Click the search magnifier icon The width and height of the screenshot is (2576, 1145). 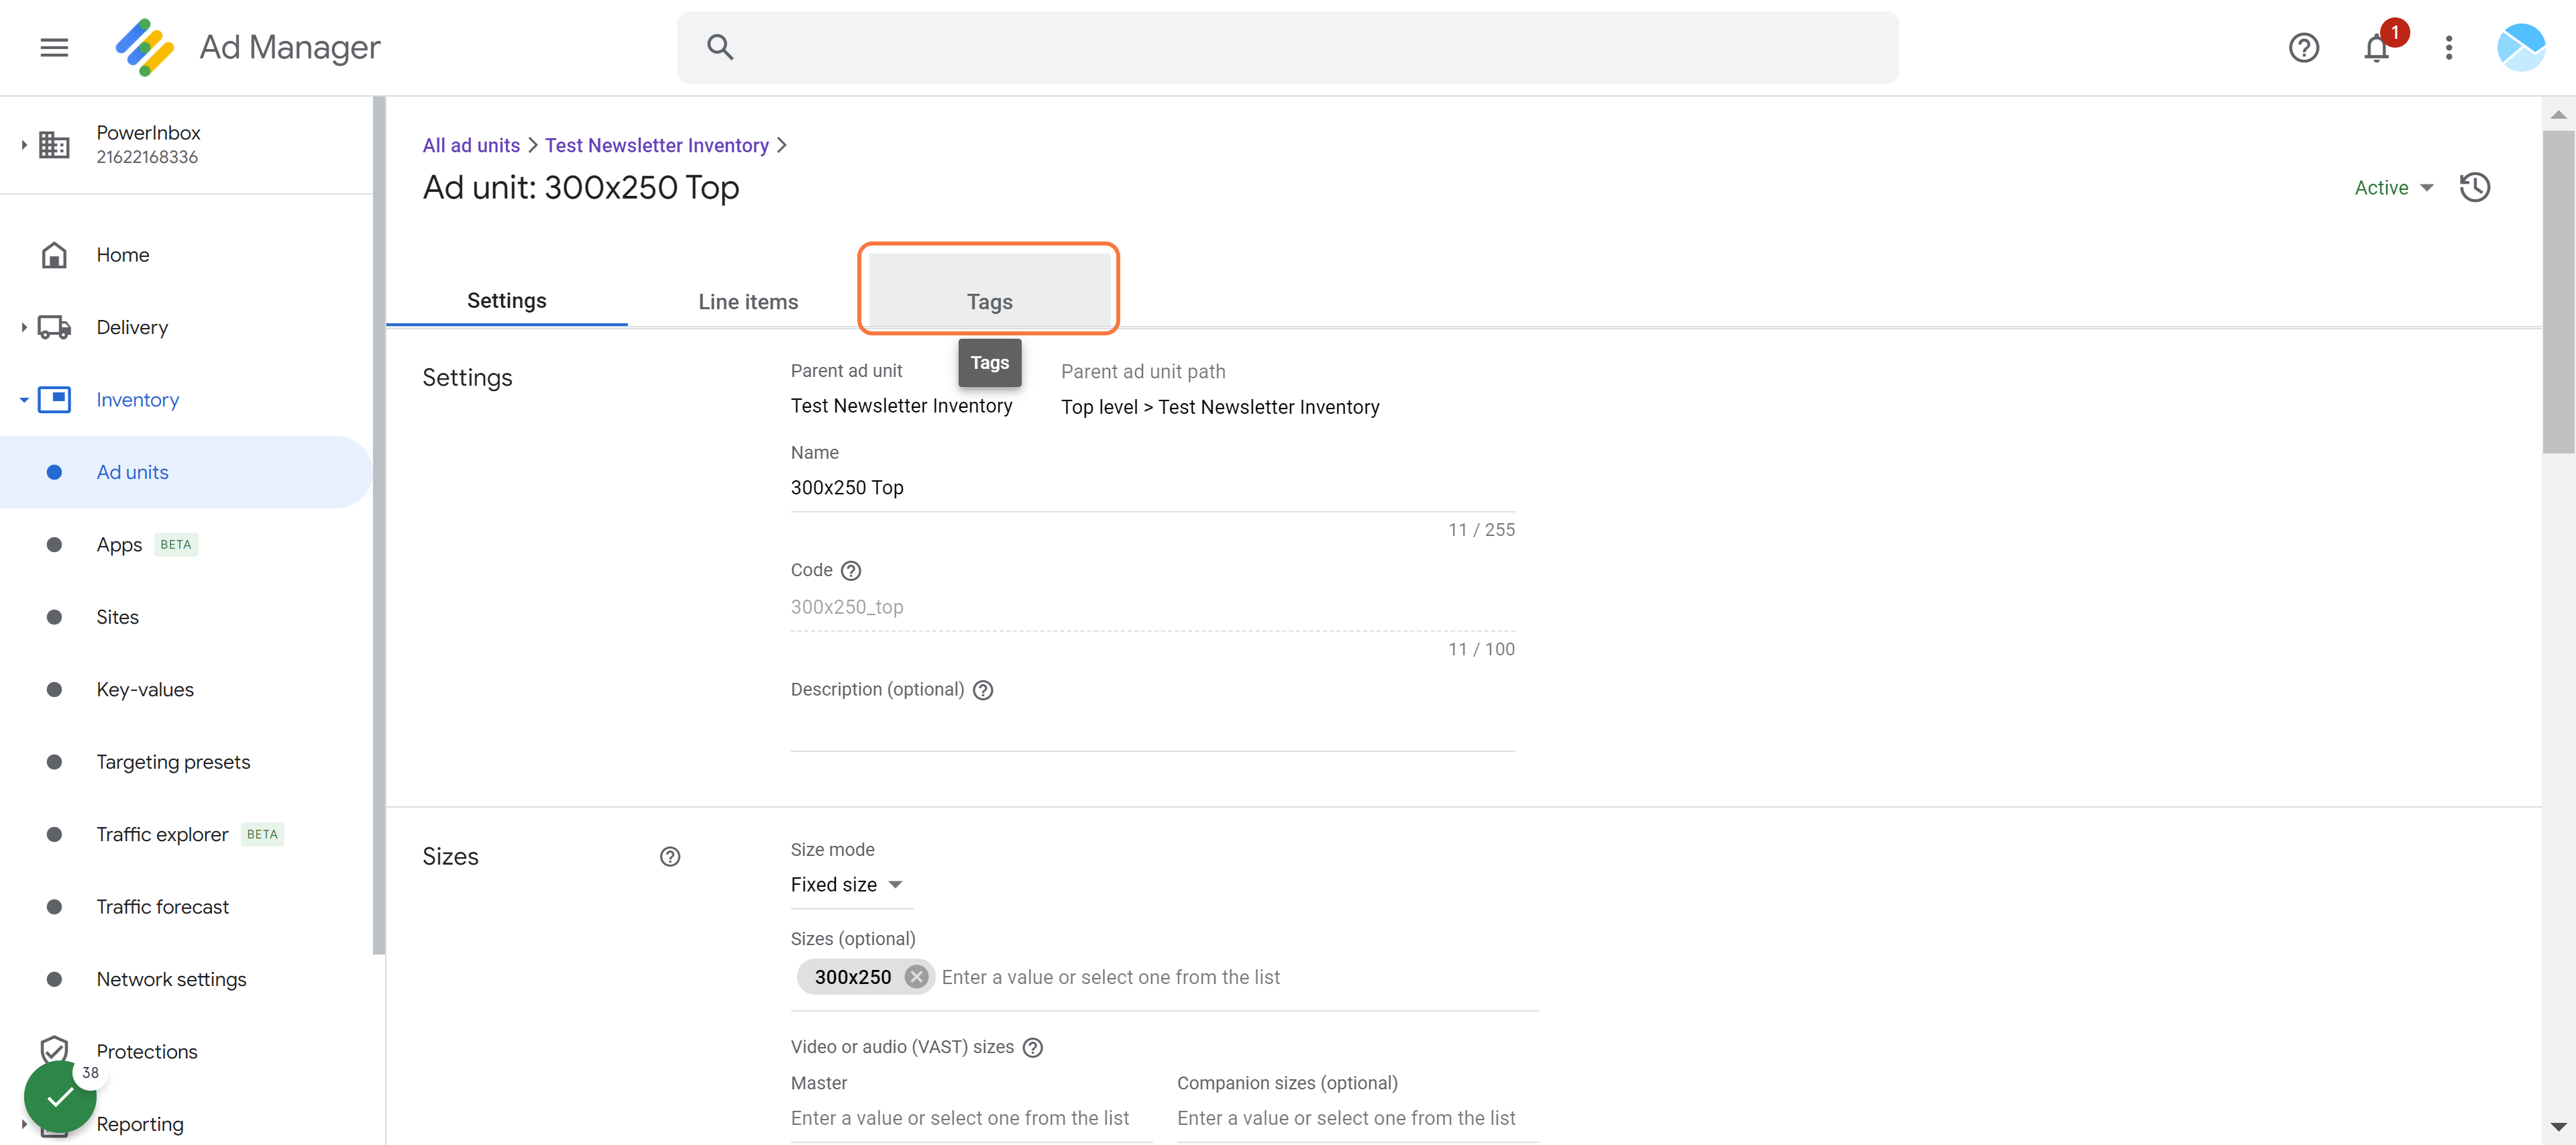720,47
